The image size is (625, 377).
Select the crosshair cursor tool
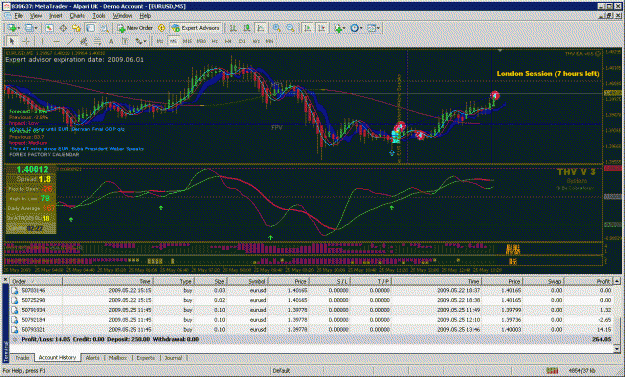[x=26, y=41]
